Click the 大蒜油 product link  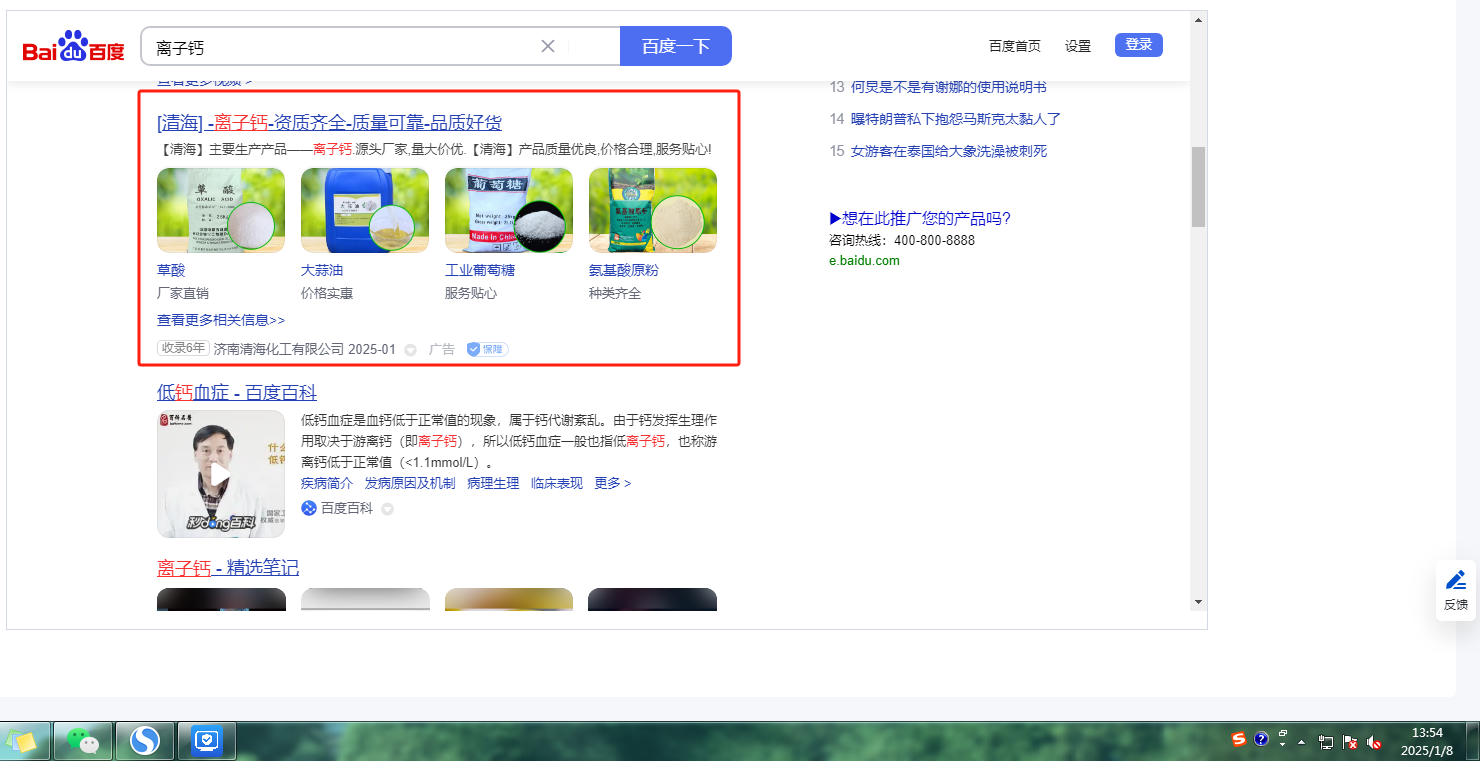322,270
